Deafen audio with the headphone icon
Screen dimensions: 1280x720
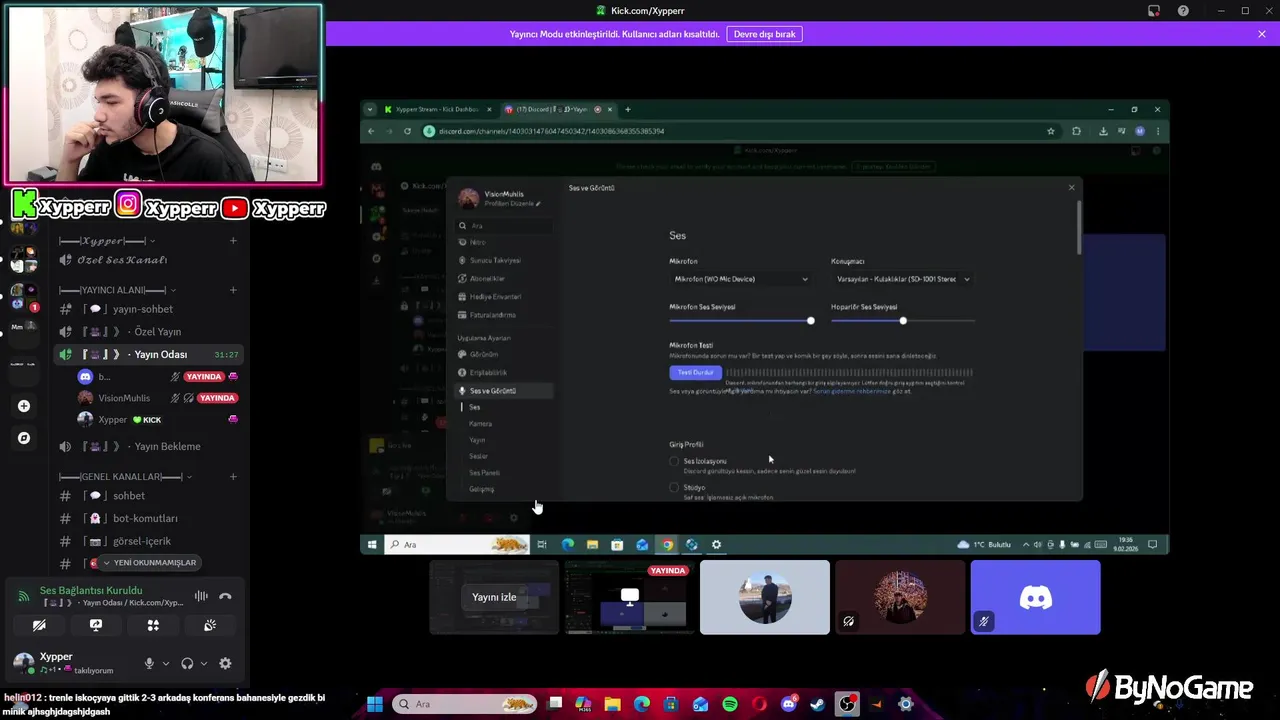[187, 663]
